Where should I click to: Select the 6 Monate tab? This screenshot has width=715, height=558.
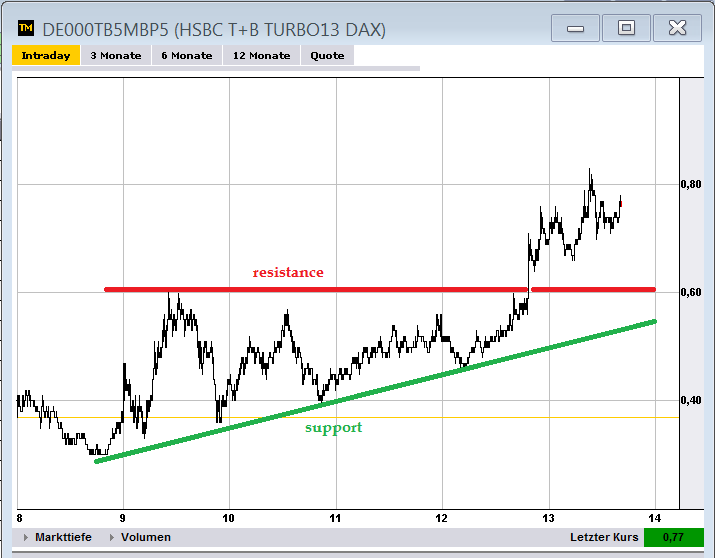[187, 55]
